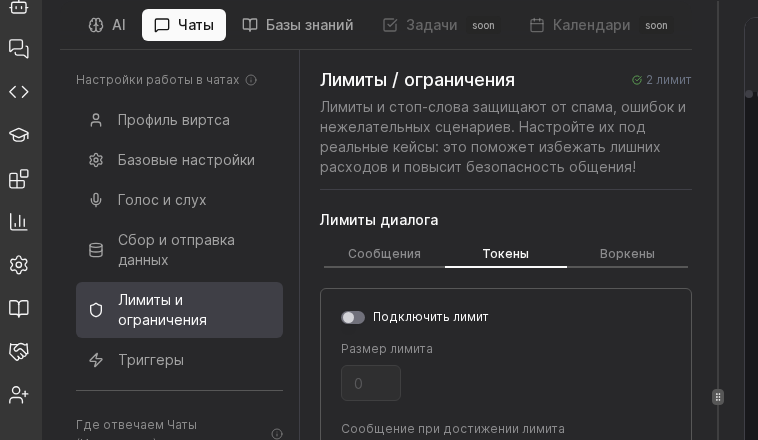Screen dimensions: 758x440
Task: Open the chat bubbles icon in left sidebar
Action: 19,48
